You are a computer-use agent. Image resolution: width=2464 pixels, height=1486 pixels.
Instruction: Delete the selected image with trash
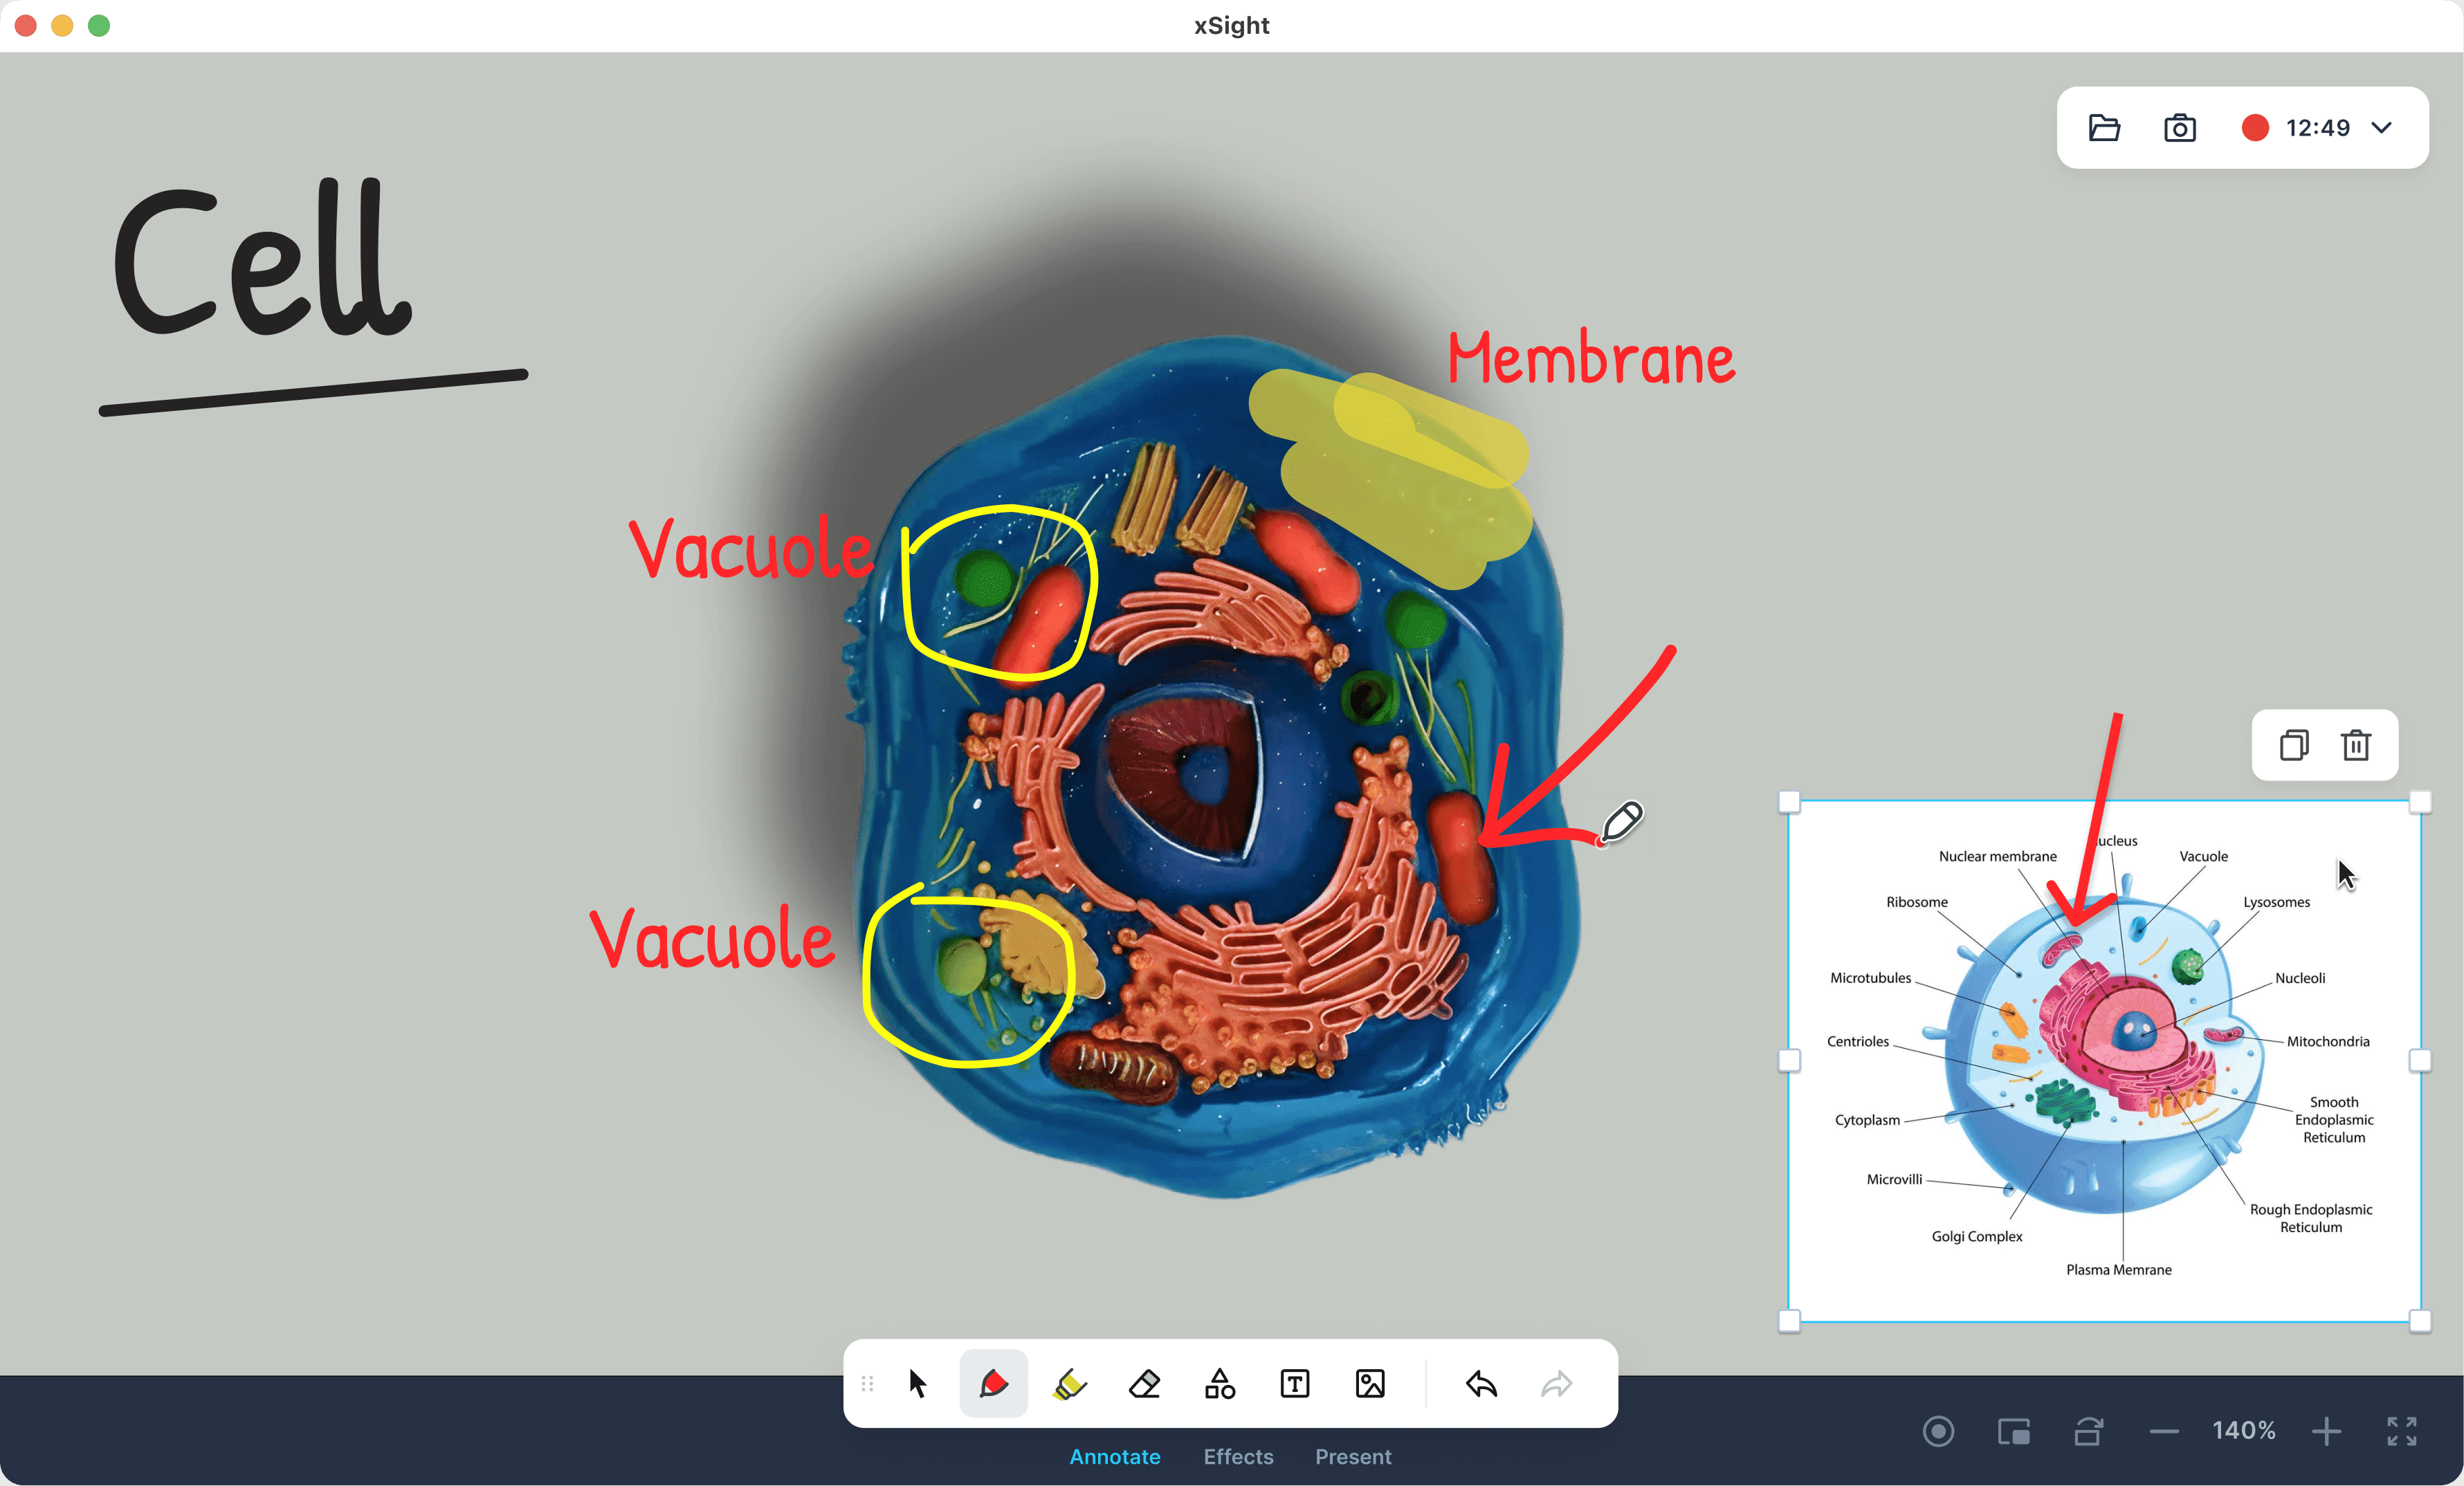click(x=2356, y=745)
